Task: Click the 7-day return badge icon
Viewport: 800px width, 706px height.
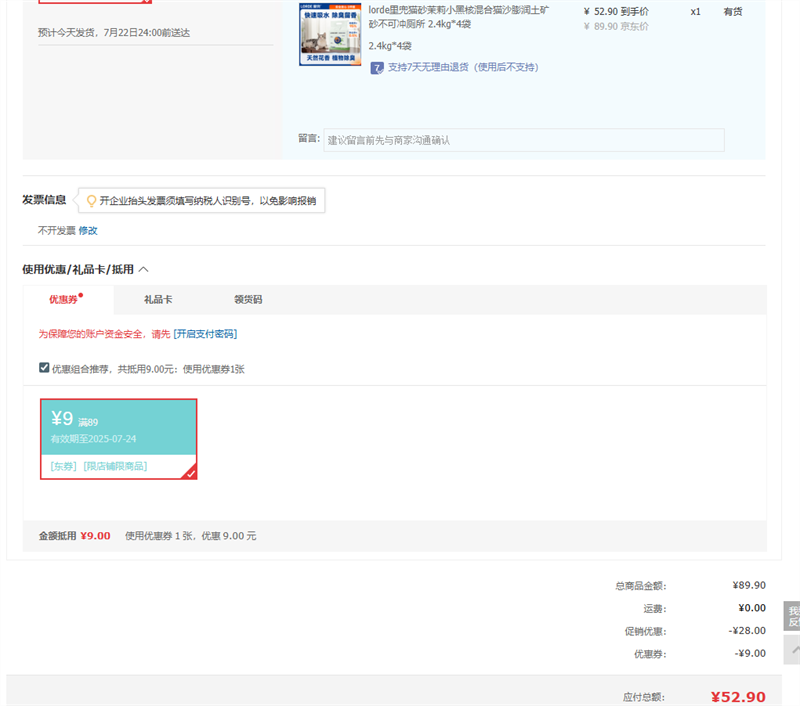Action: [x=377, y=68]
